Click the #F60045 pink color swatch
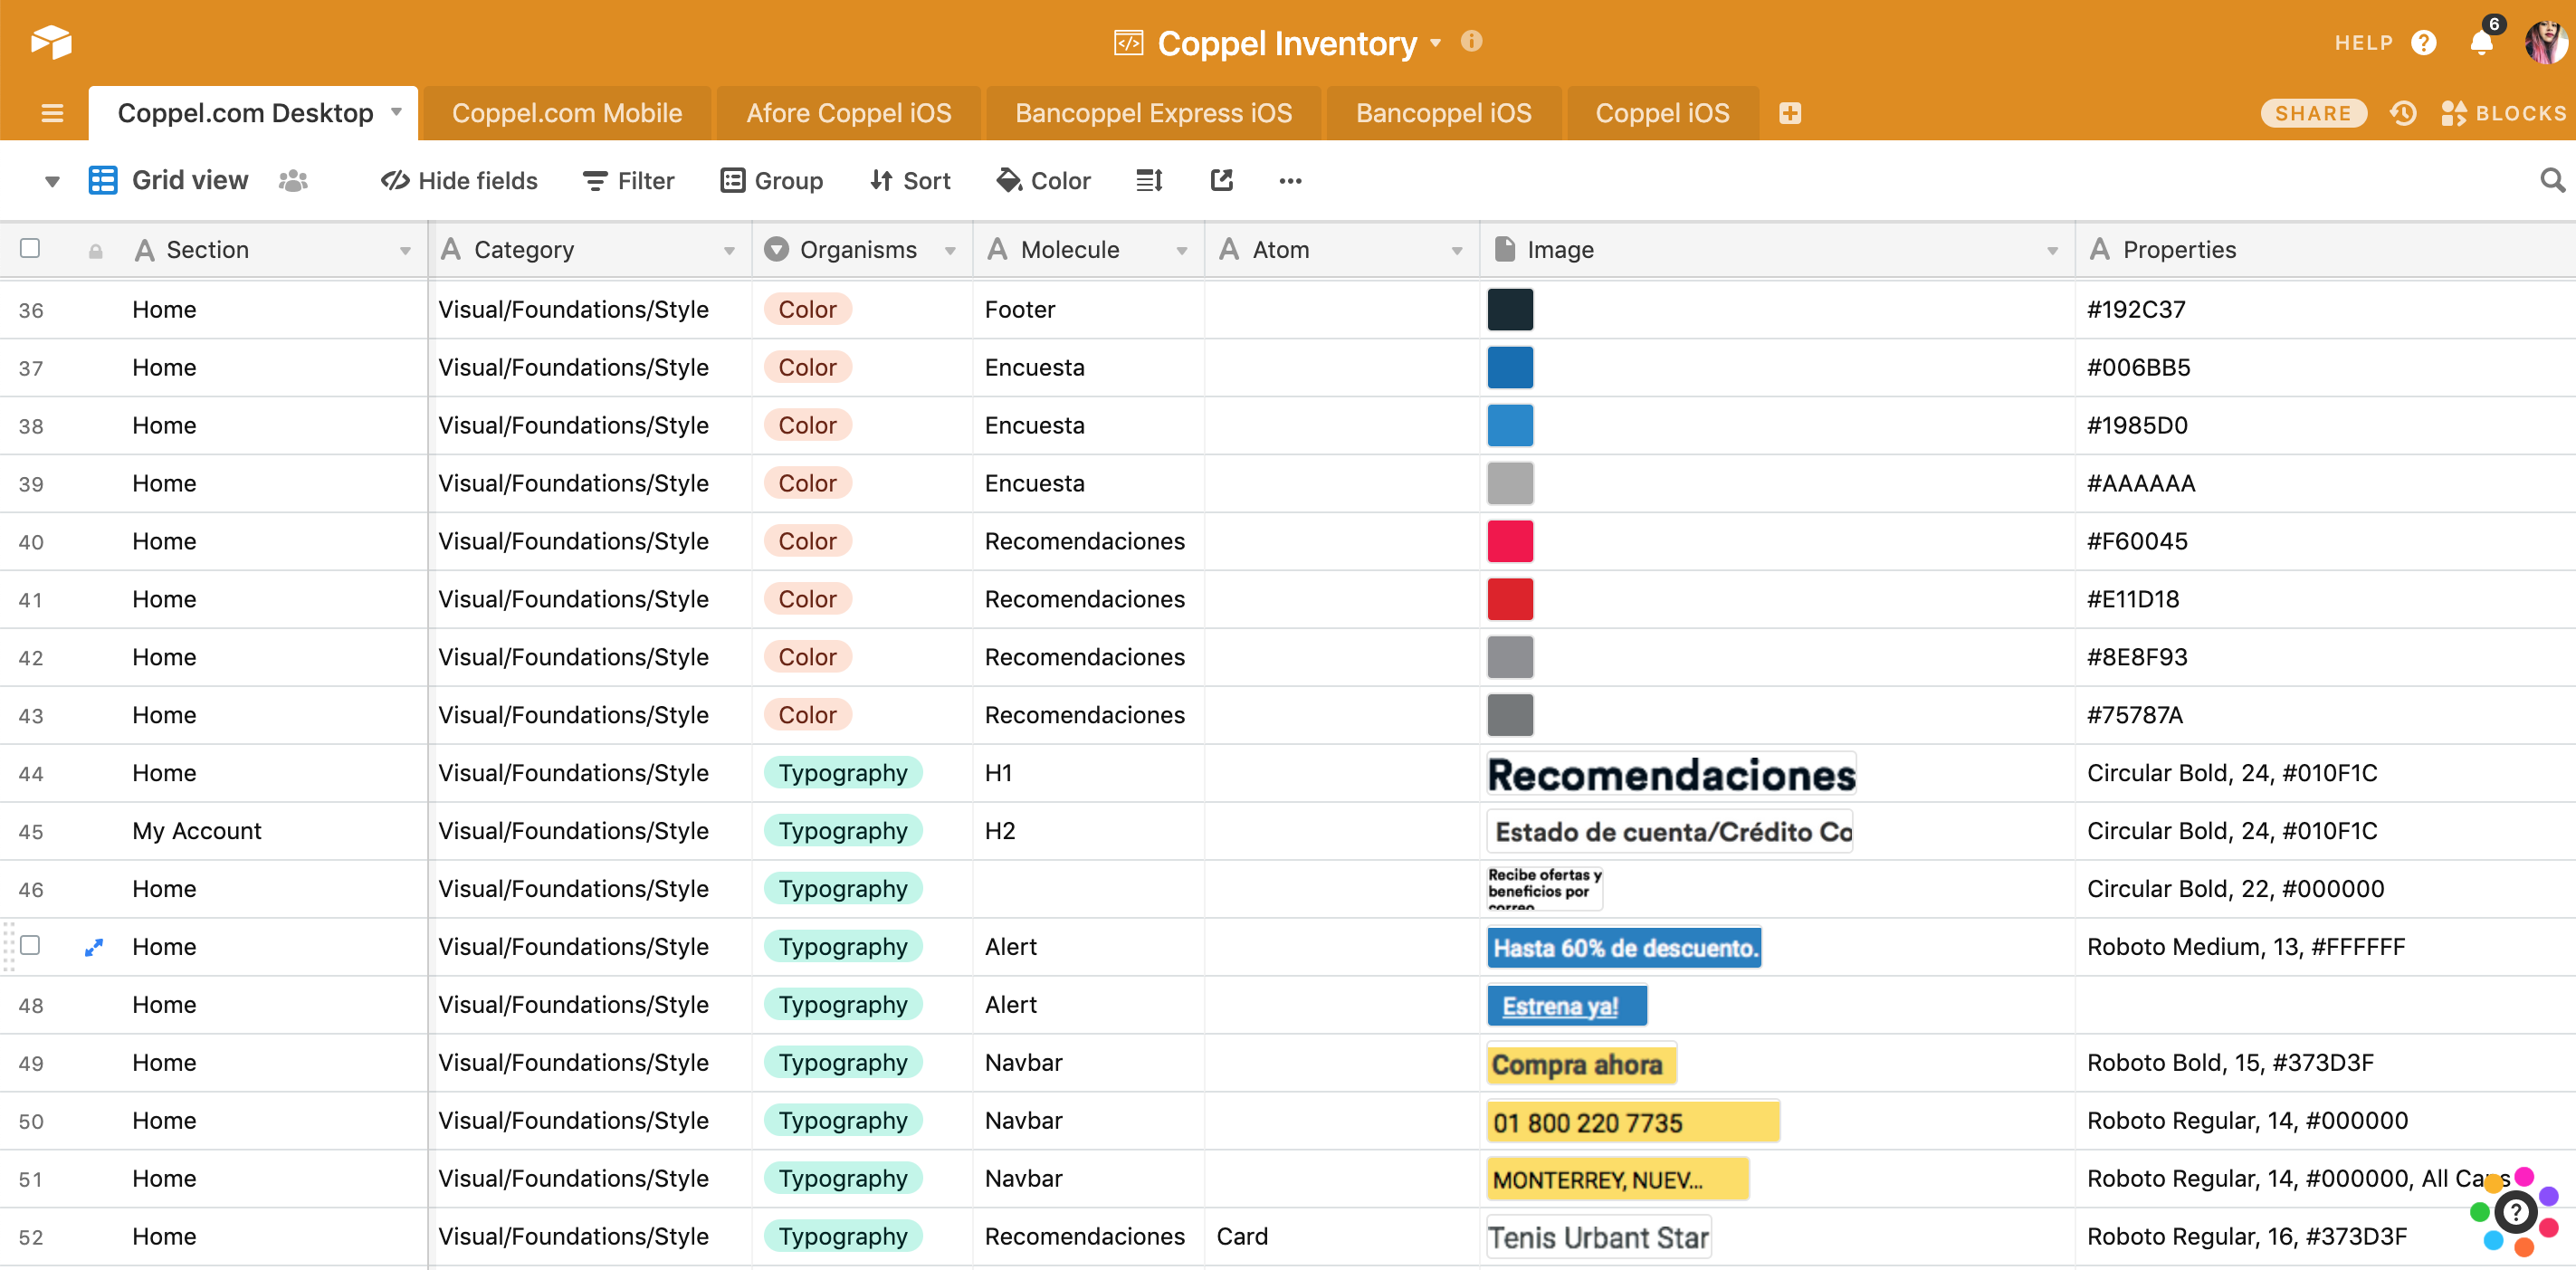This screenshot has width=2576, height=1270. (x=1509, y=541)
